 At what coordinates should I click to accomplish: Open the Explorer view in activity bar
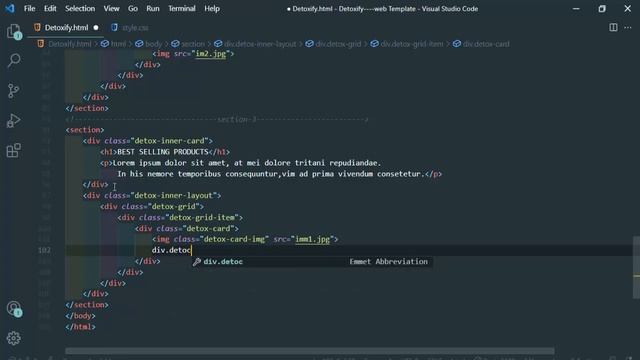point(13,31)
